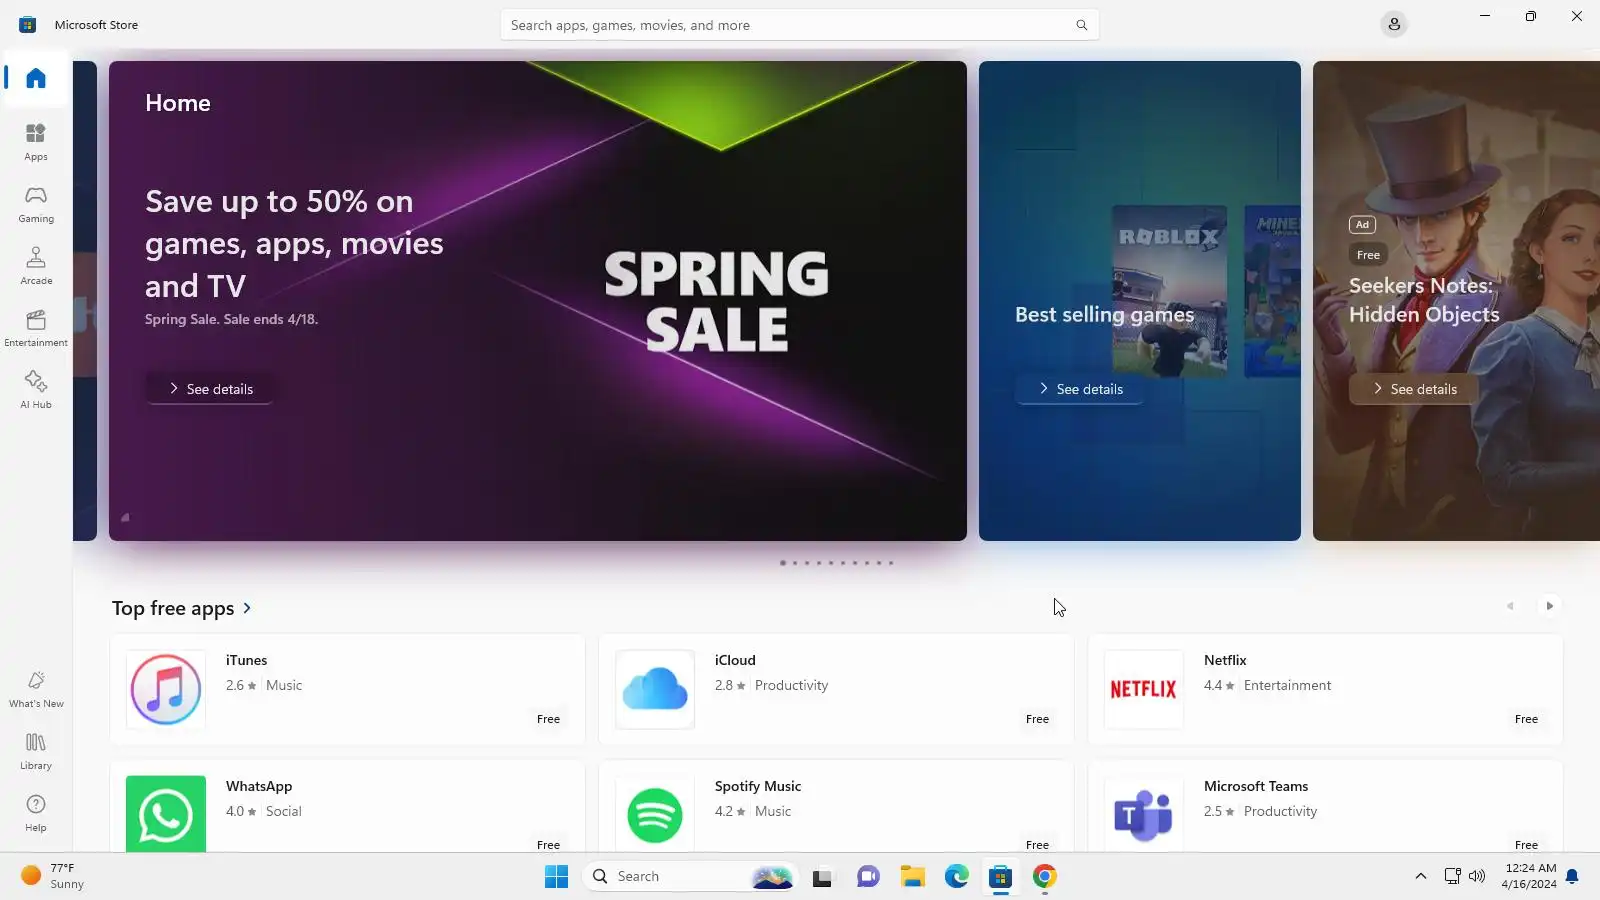
Task: Click the Free label on iTunes card
Action: (548, 719)
